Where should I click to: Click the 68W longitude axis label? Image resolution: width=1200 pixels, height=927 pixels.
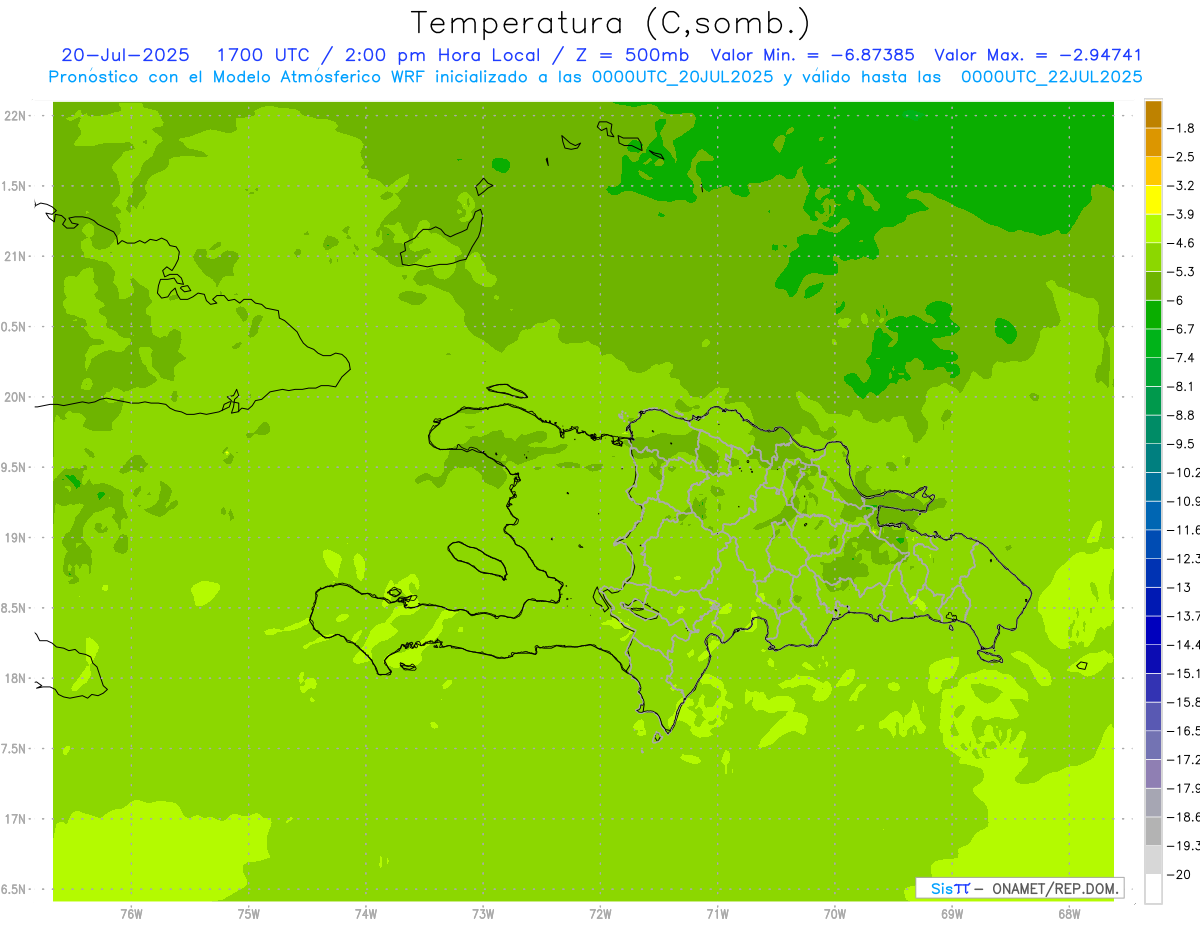[x=1069, y=914]
